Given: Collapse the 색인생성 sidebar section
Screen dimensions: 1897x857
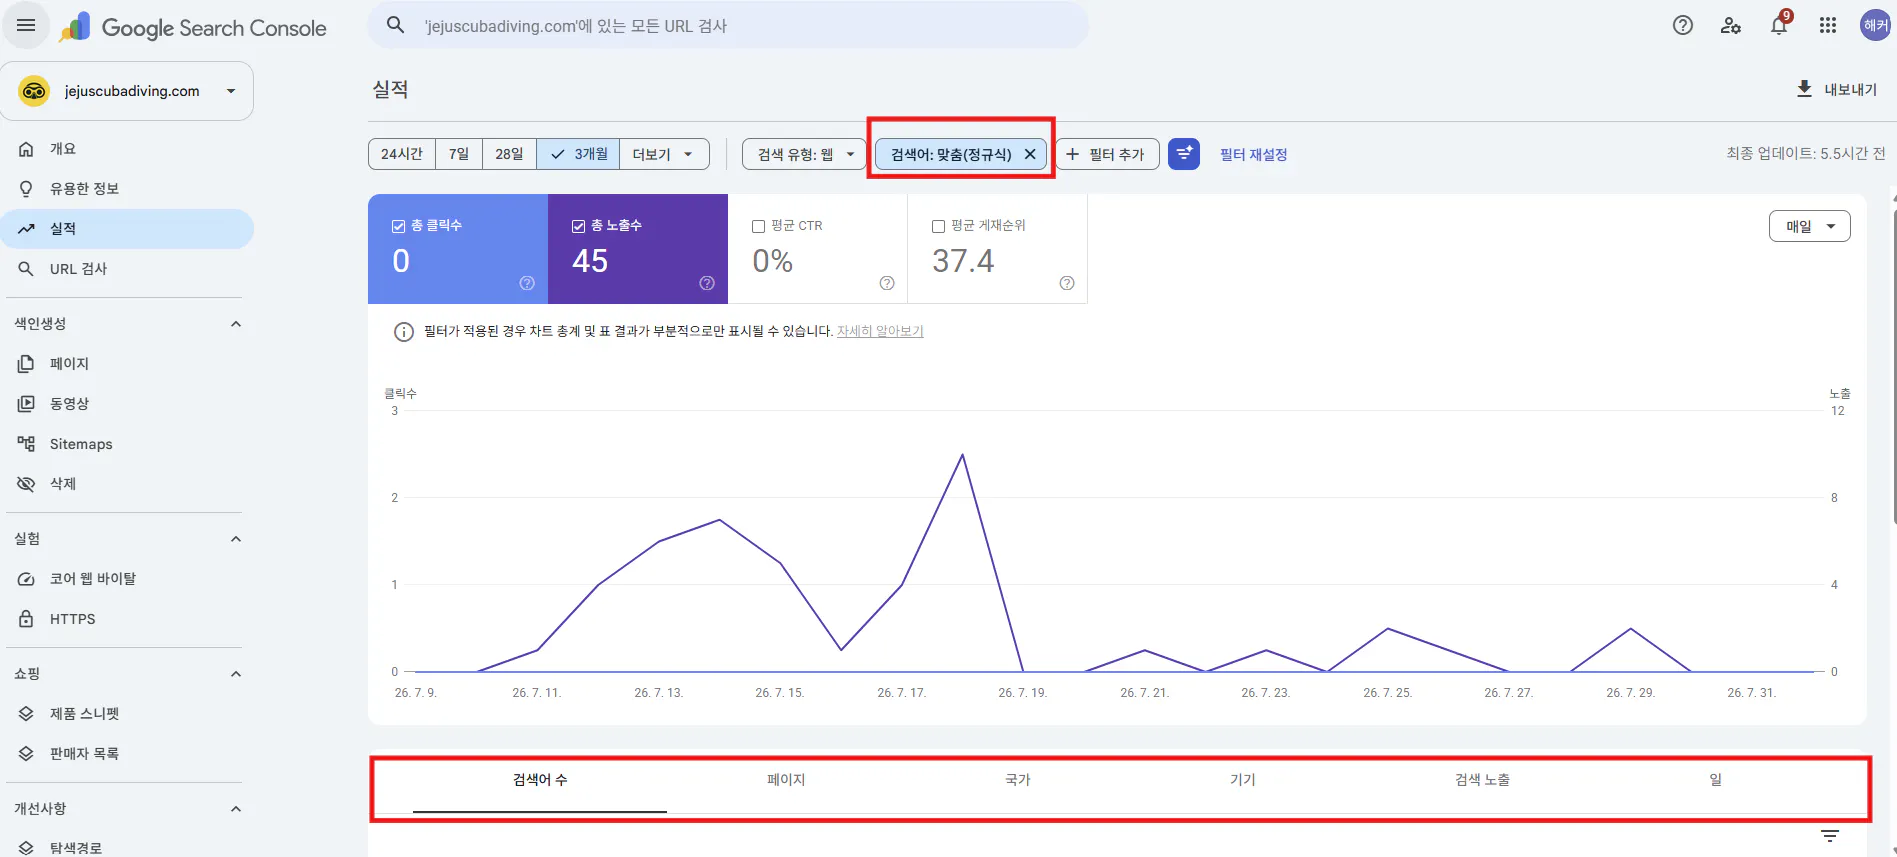Looking at the screenshot, I should [236, 324].
